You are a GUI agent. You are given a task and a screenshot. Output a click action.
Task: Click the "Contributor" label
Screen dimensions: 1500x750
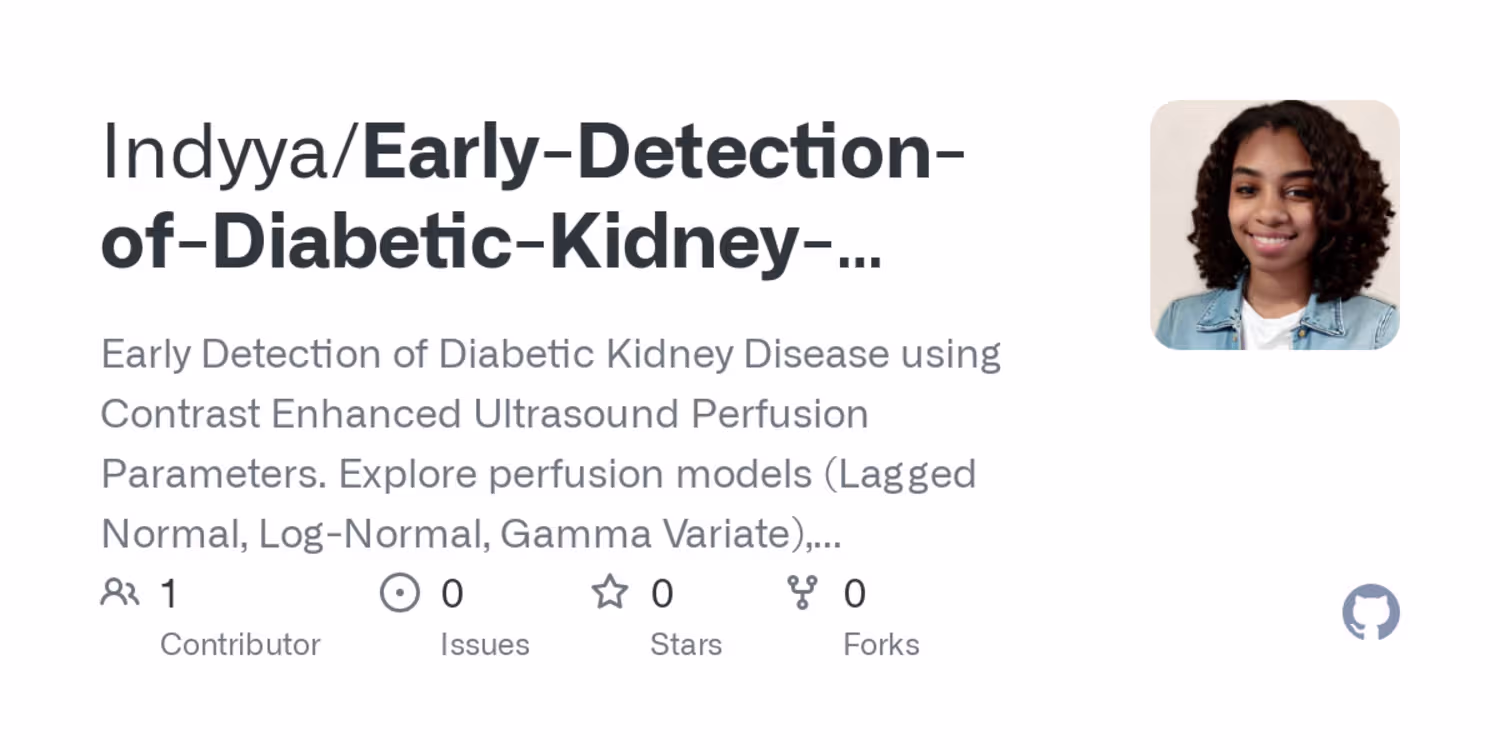click(x=240, y=645)
